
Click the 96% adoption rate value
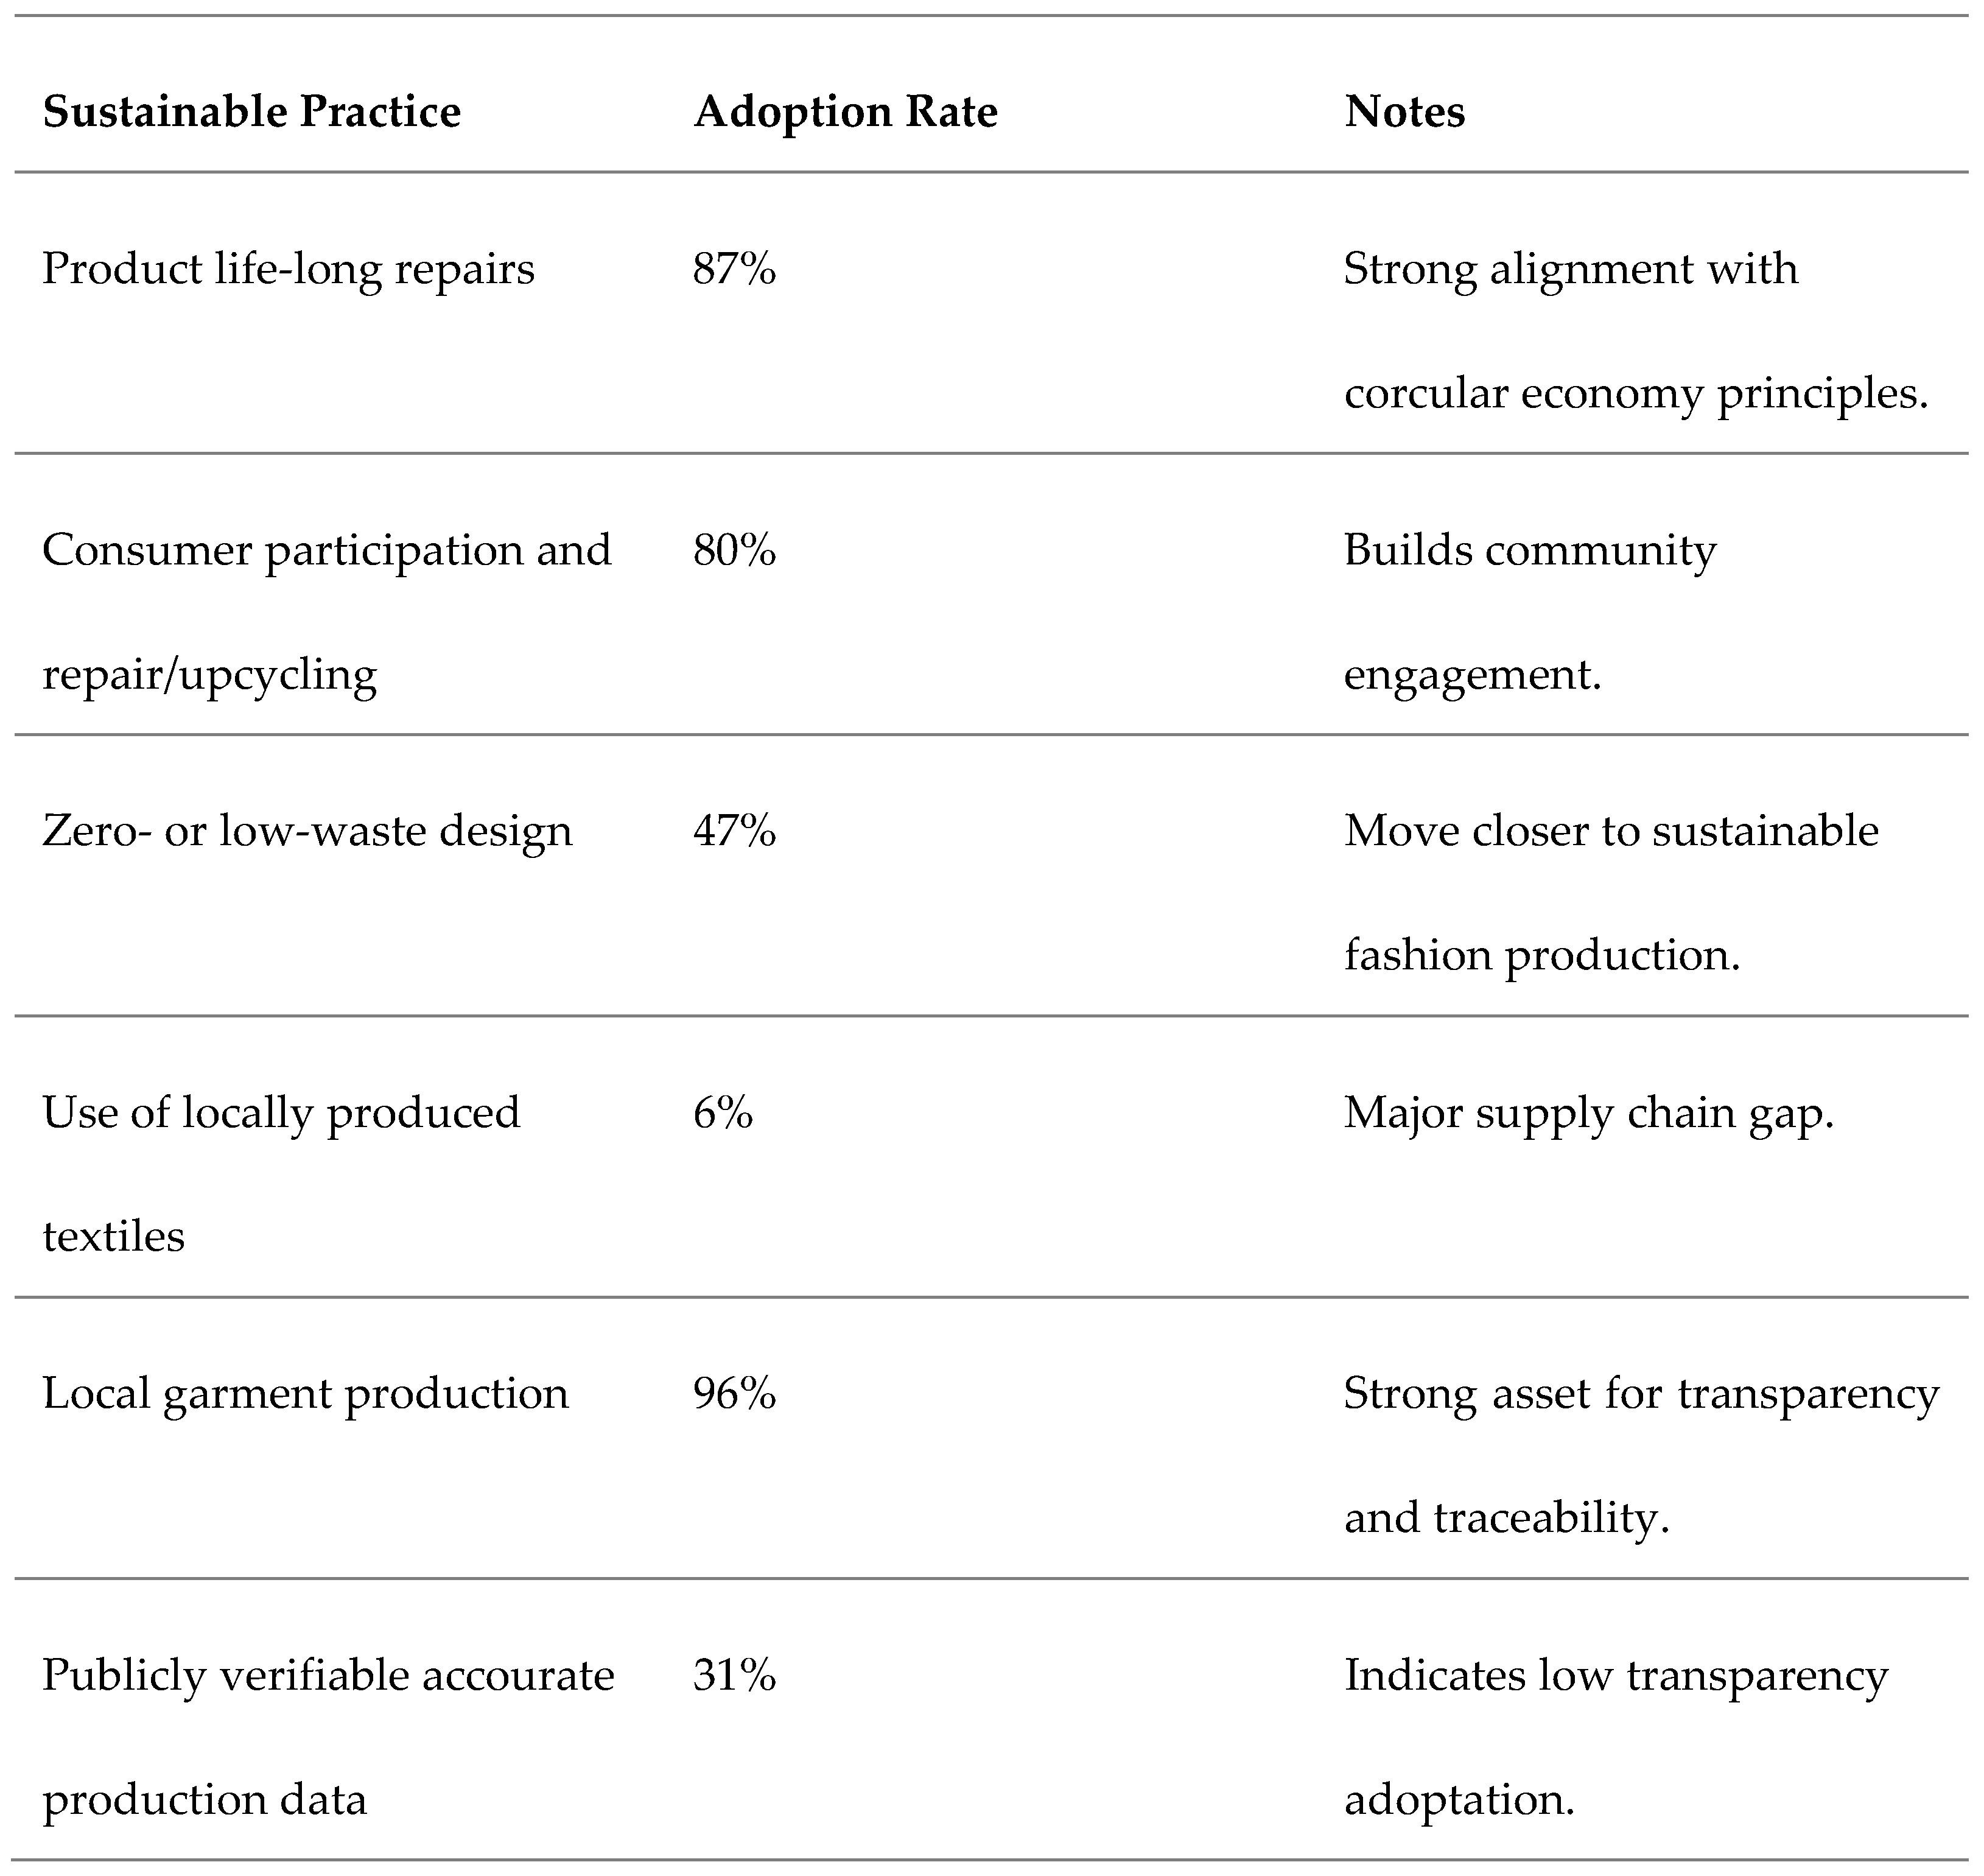(x=734, y=1394)
